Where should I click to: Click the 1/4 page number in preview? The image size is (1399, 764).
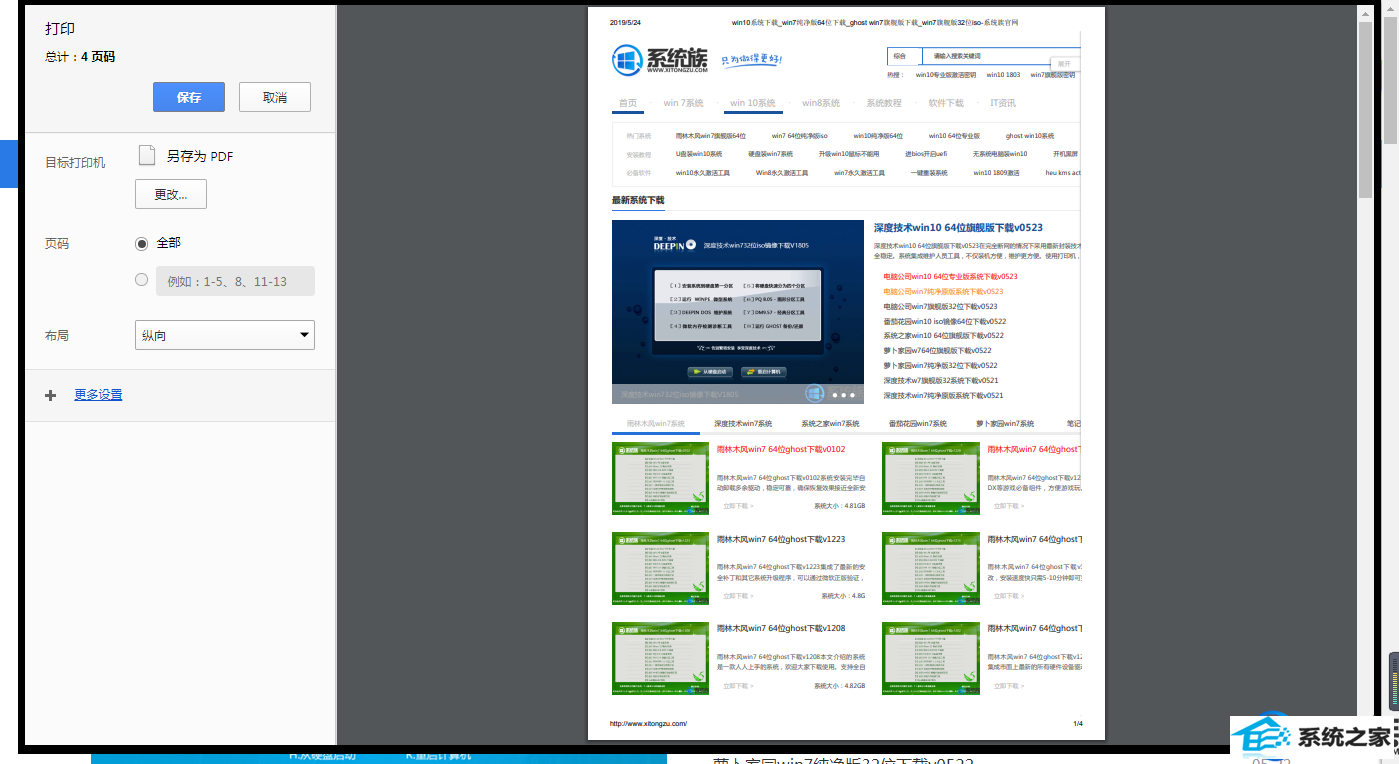point(1078,723)
